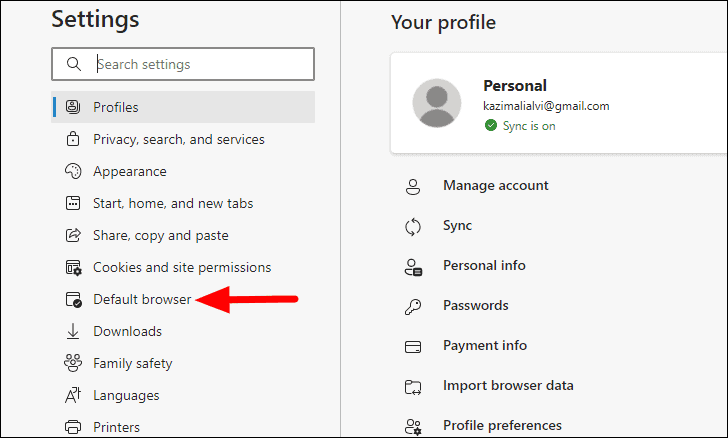The height and width of the screenshot is (438, 728).
Task: Click the Default browser icon
Action: tap(73, 300)
